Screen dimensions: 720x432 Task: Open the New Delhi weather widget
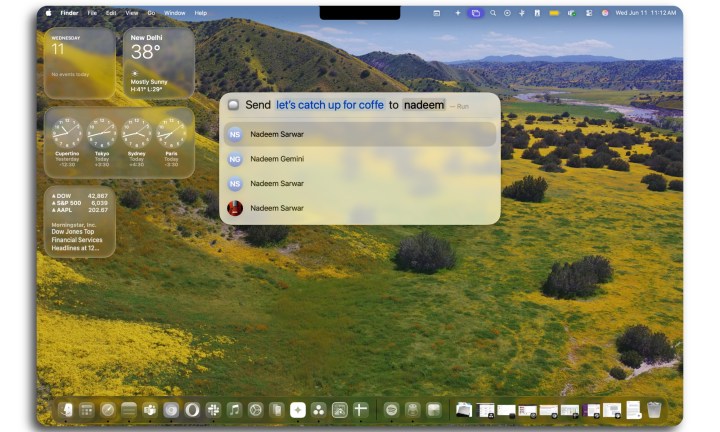click(x=159, y=63)
